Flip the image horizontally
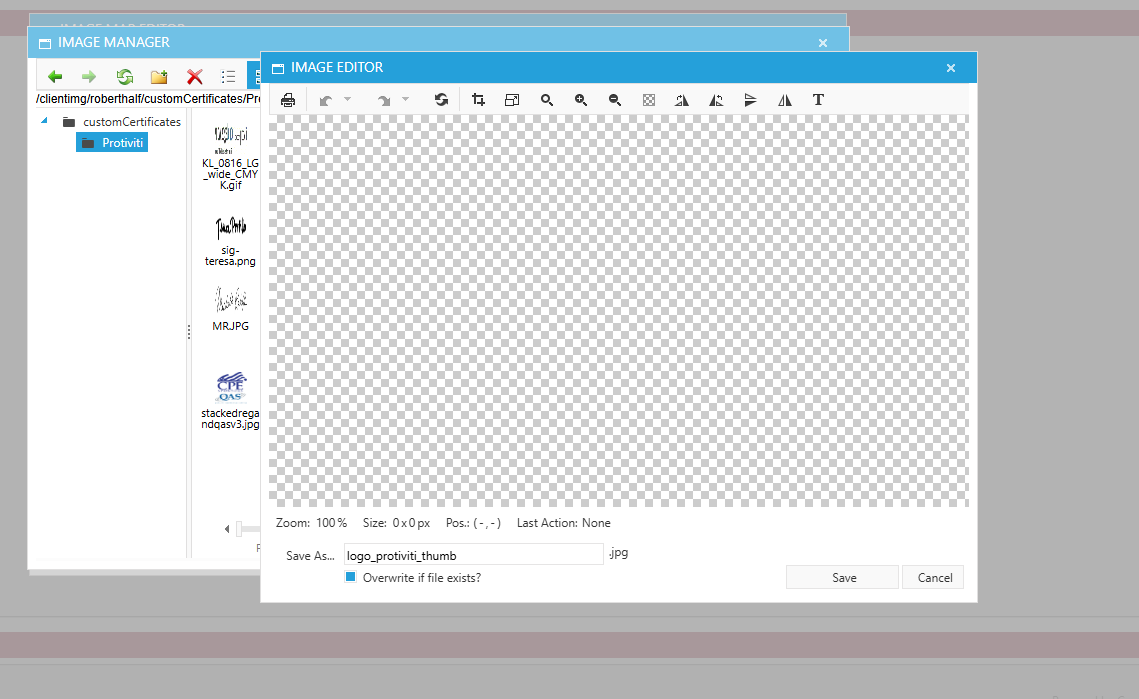Screen dimensions: 1139x699 [785, 100]
